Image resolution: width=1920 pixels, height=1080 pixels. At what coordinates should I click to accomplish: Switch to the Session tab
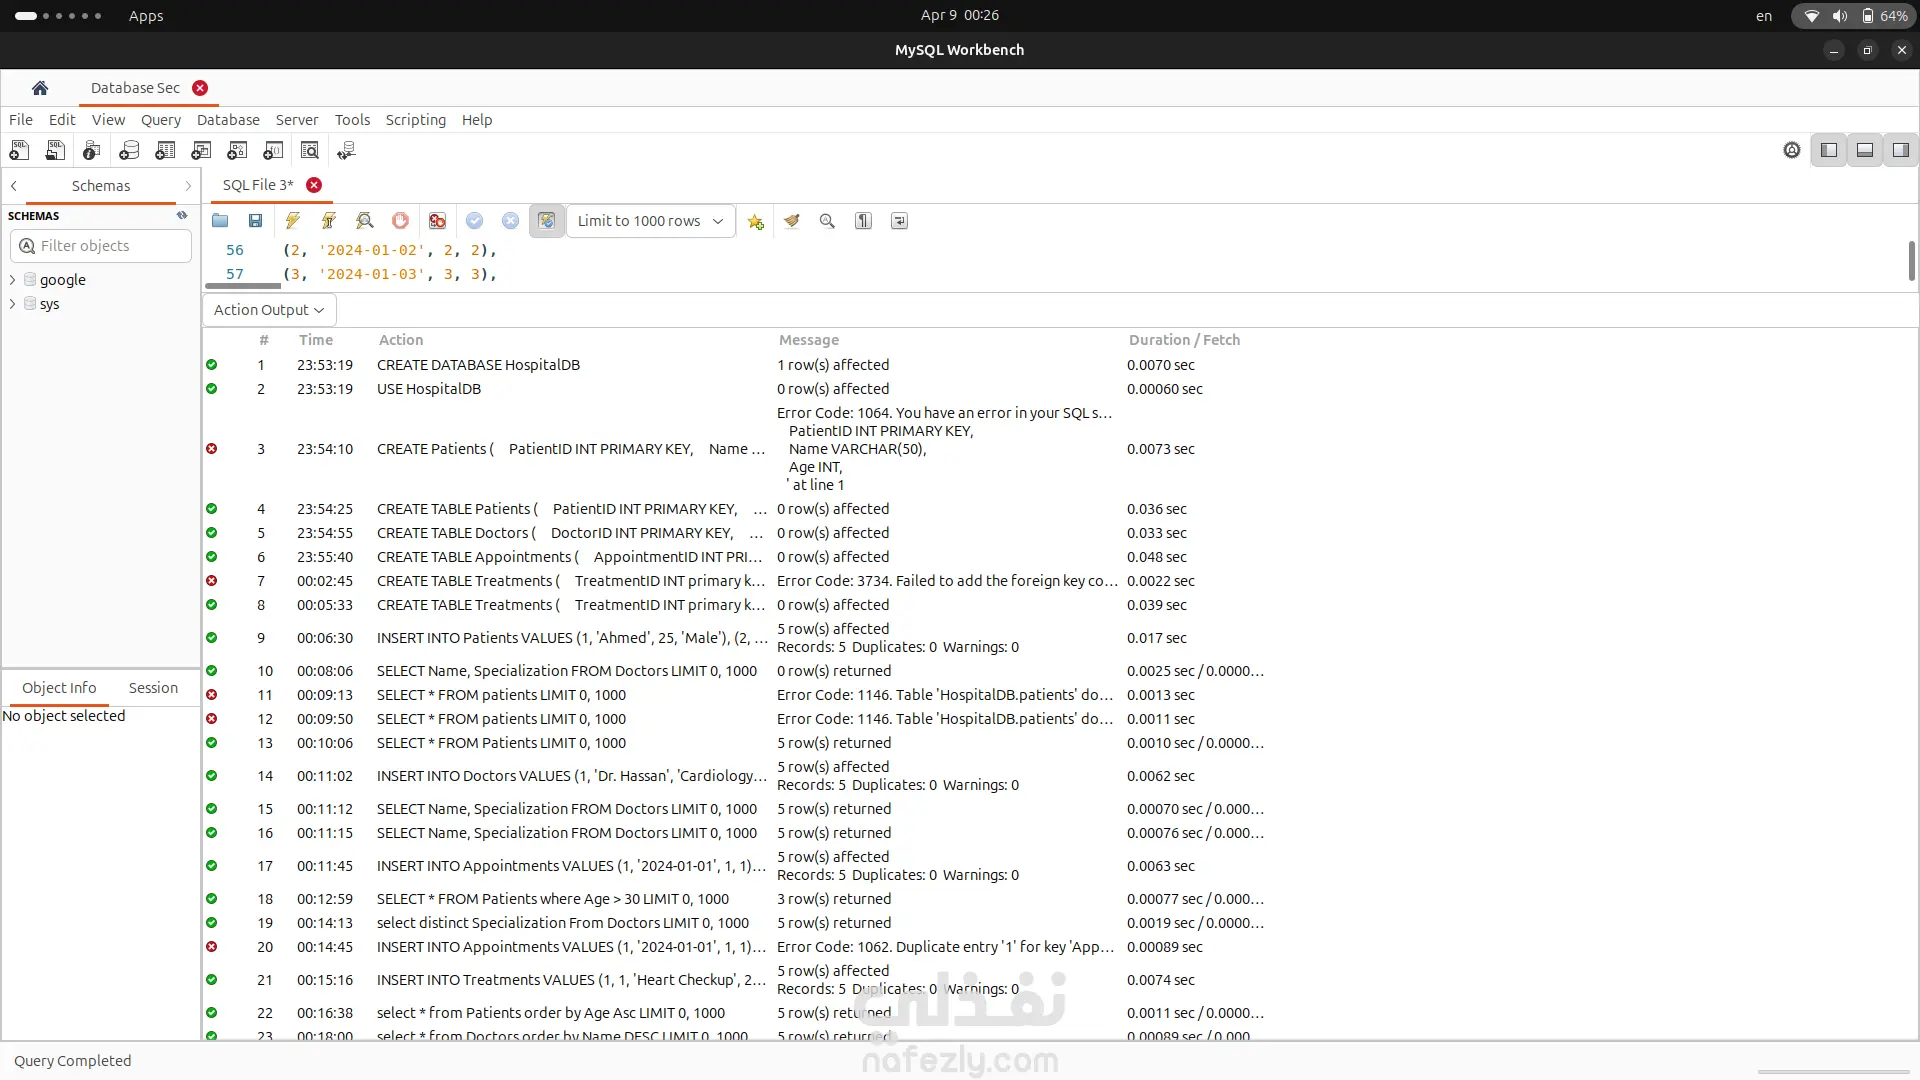coord(153,688)
